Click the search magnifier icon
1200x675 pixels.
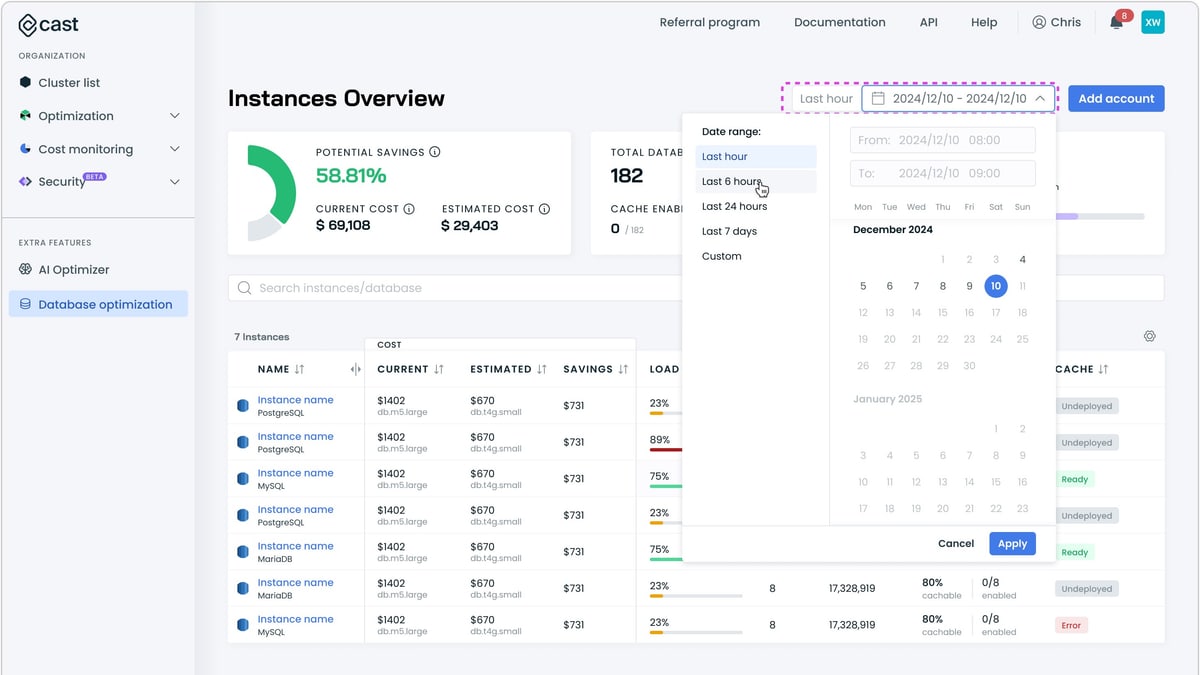click(245, 288)
